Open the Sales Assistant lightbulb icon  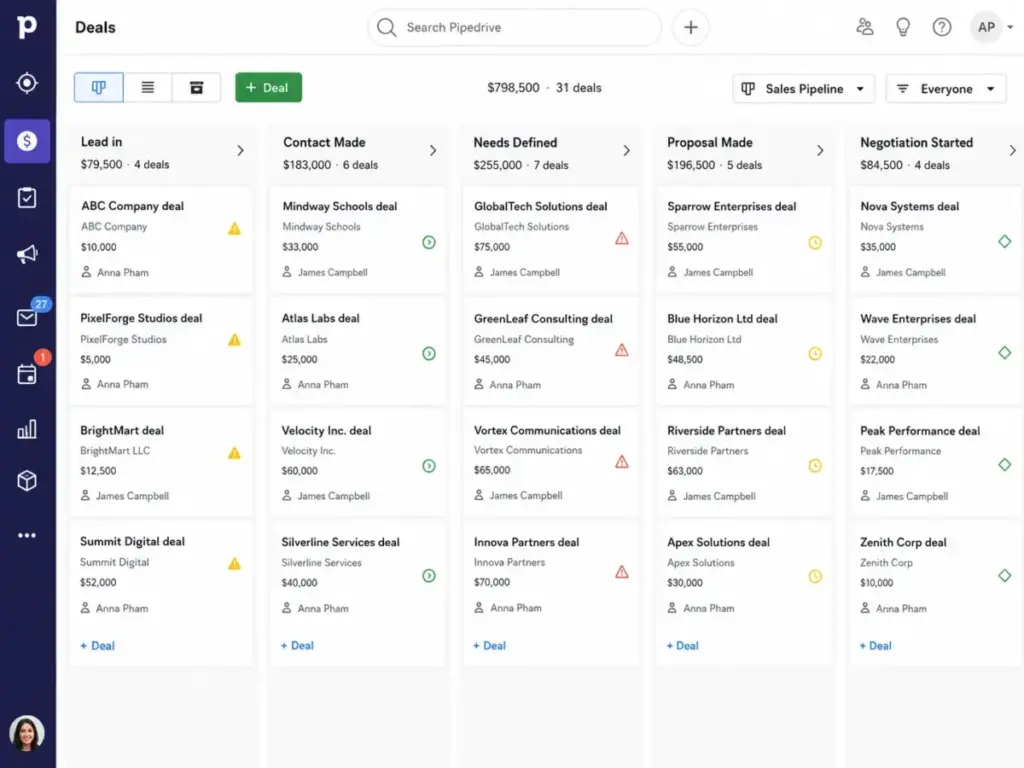(x=903, y=27)
